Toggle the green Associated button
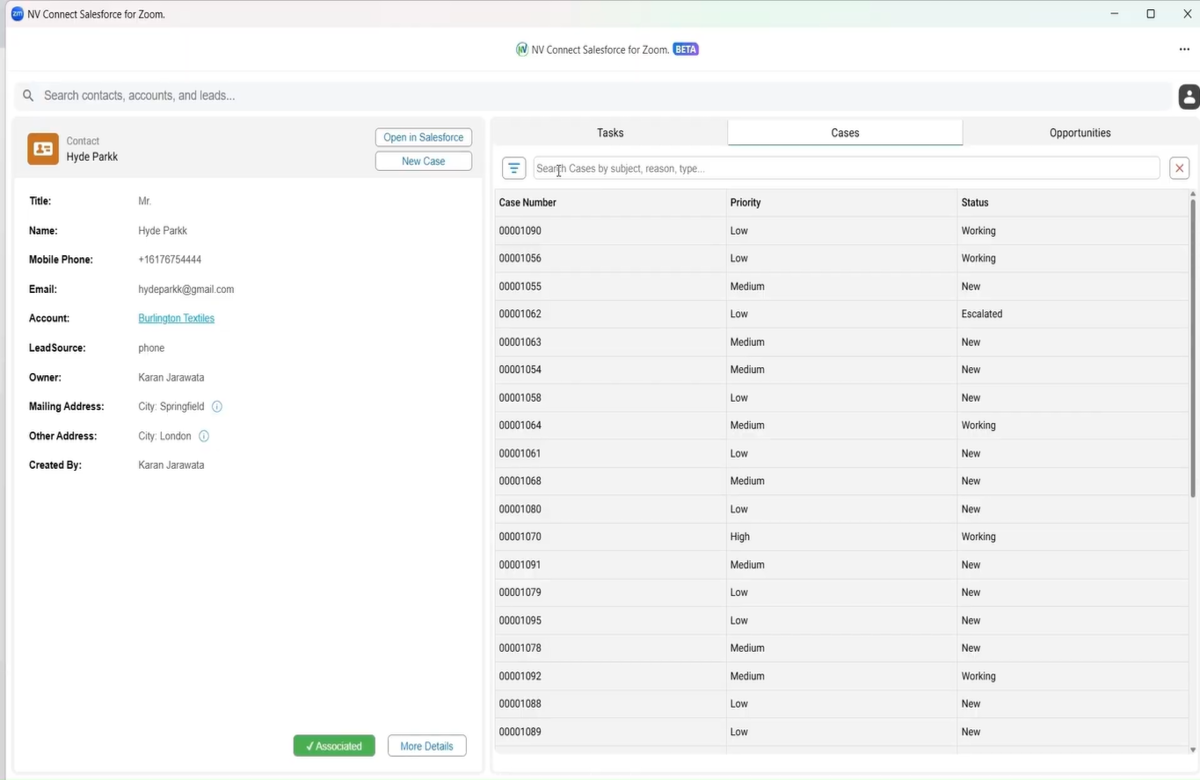Image resolution: width=1200 pixels, height=780 pixels. (334, 746)
